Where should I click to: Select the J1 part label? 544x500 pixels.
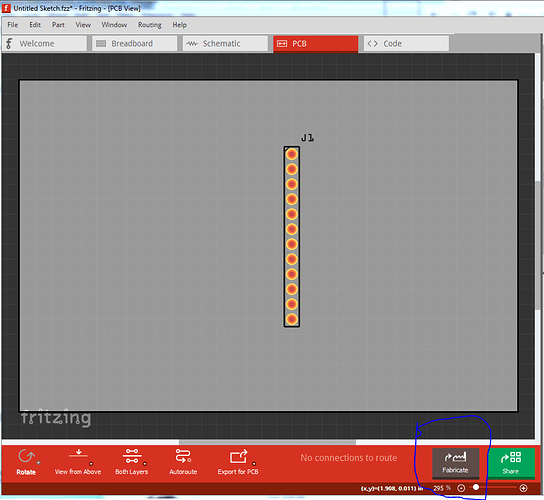307,138
